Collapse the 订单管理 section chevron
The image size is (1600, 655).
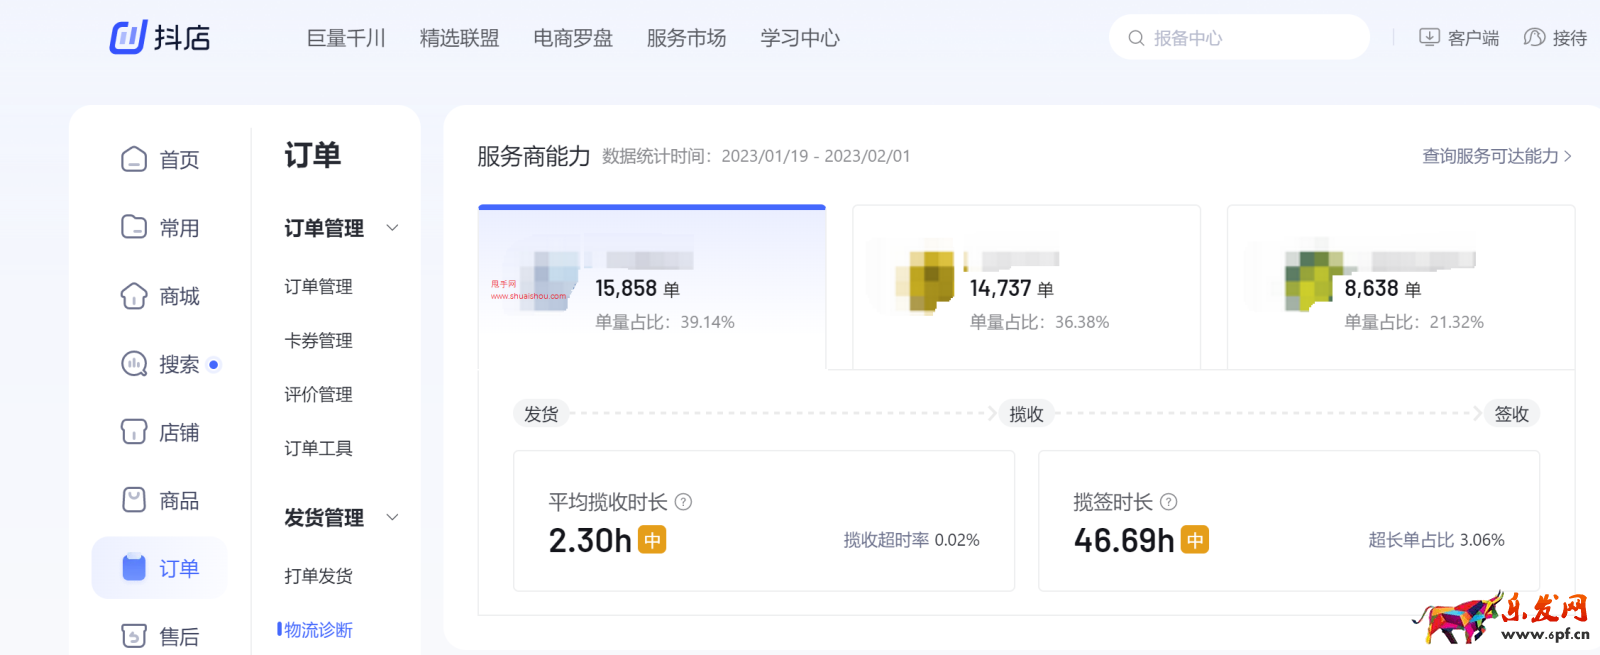392,228
